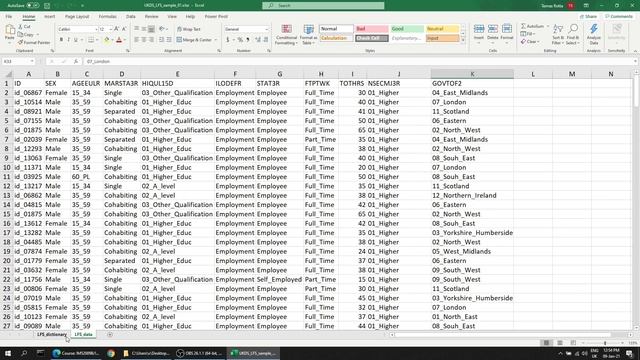Viewport: 640px width, 360px height.
Task: Apply the Check Cell style
Action: click(x=371, y=38)
